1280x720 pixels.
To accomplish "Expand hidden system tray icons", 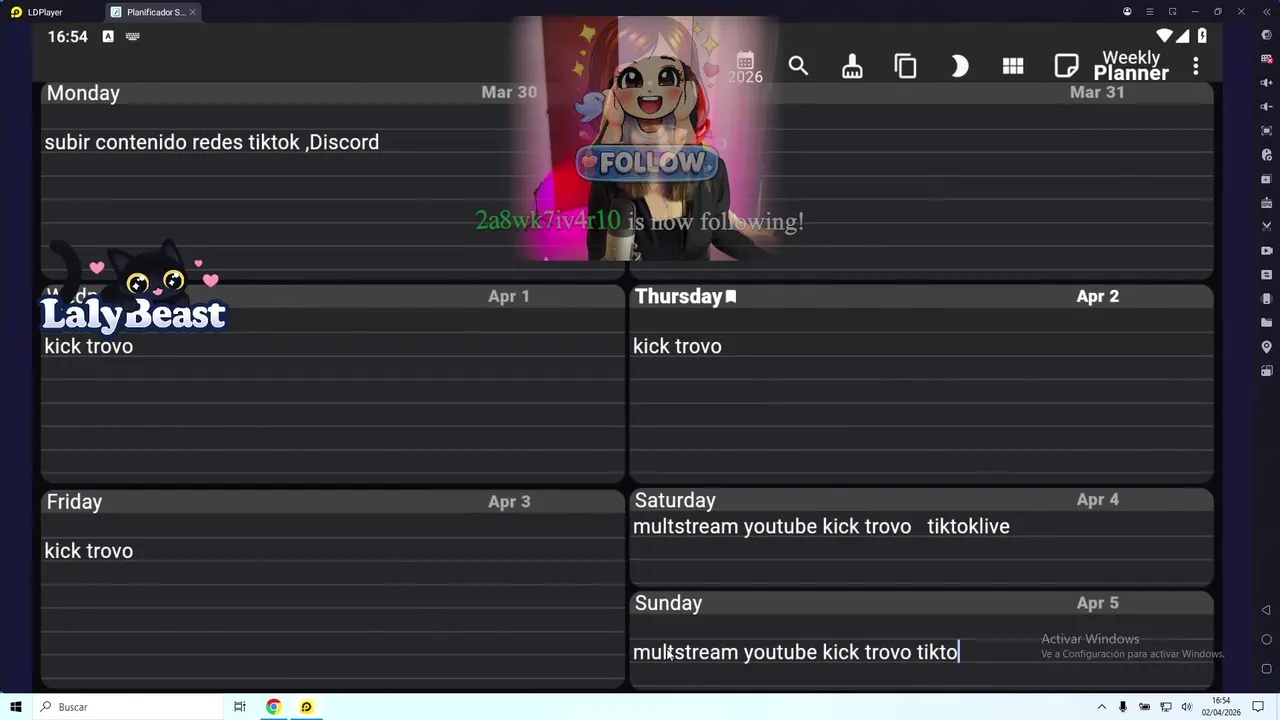I will (x=1102, y=707).
